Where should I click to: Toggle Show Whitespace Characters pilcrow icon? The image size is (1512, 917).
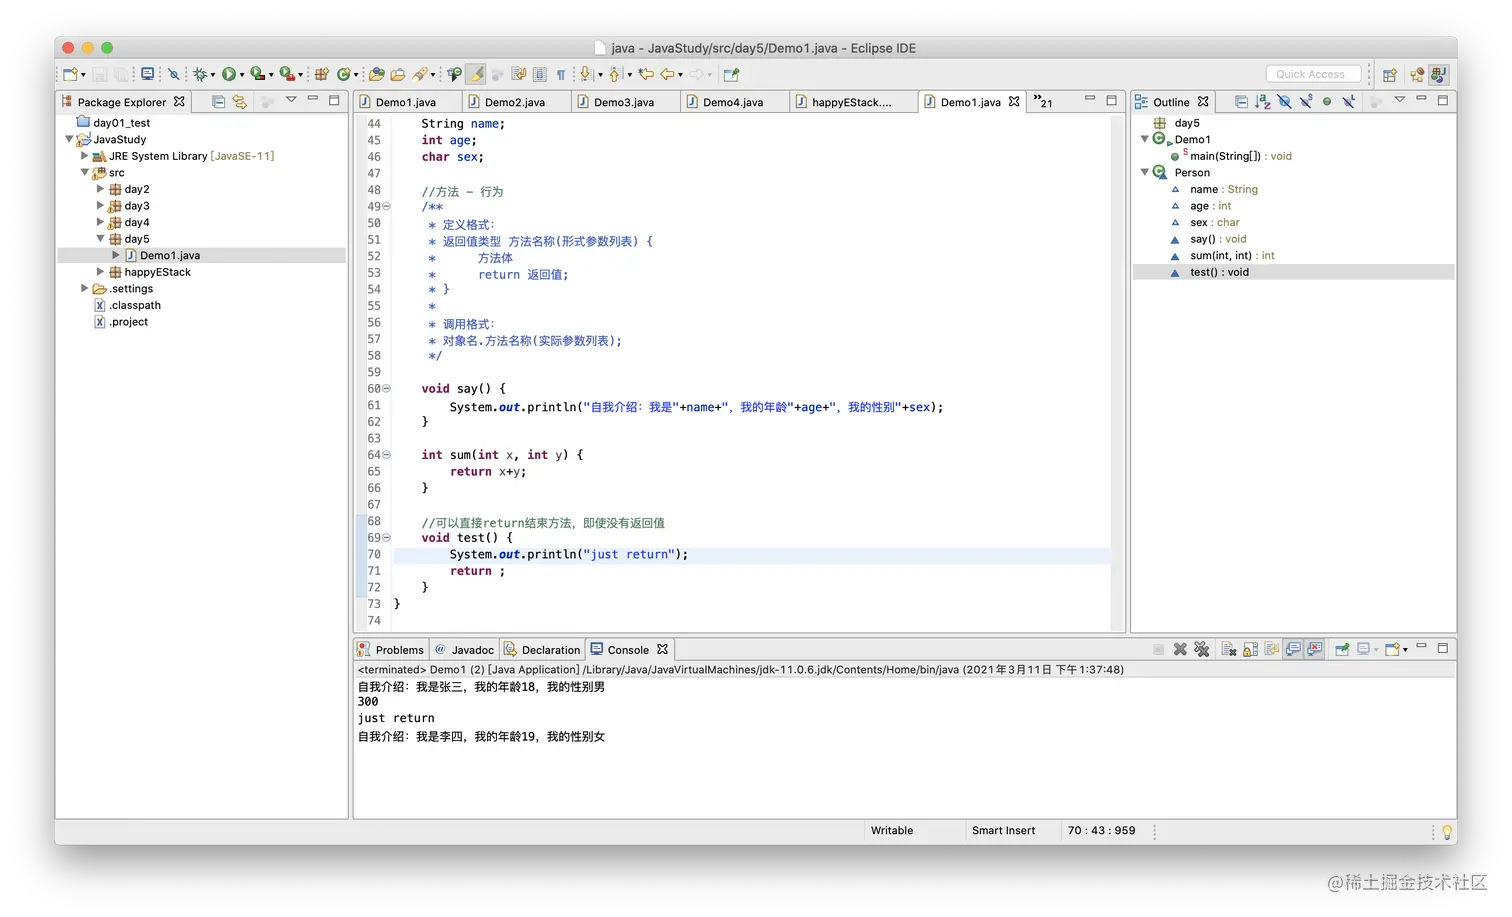coord(561,74)
